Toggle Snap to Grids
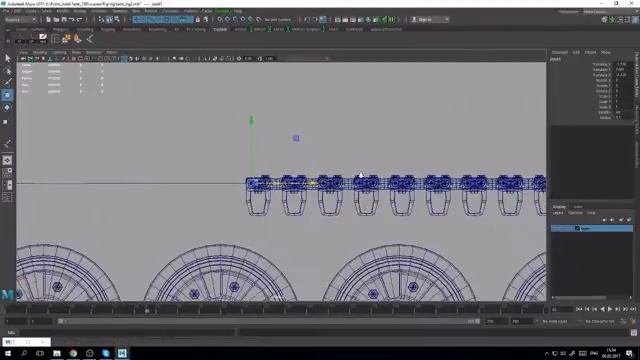 pos(220,20)
